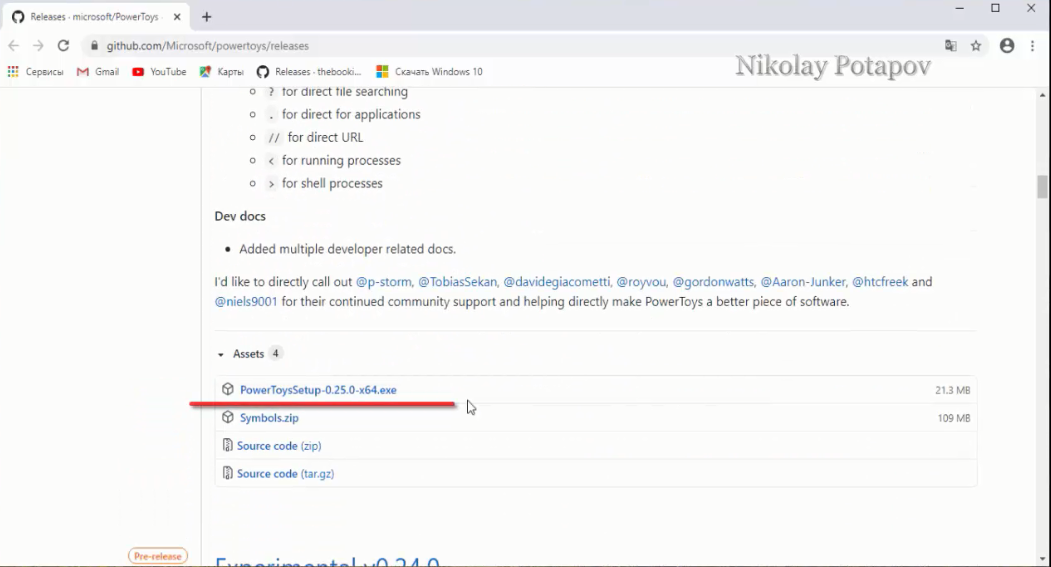This screenshot has height=567, width=1051.
Task: Click the package icon beside Symbols.zip
Action: [228, 418]
